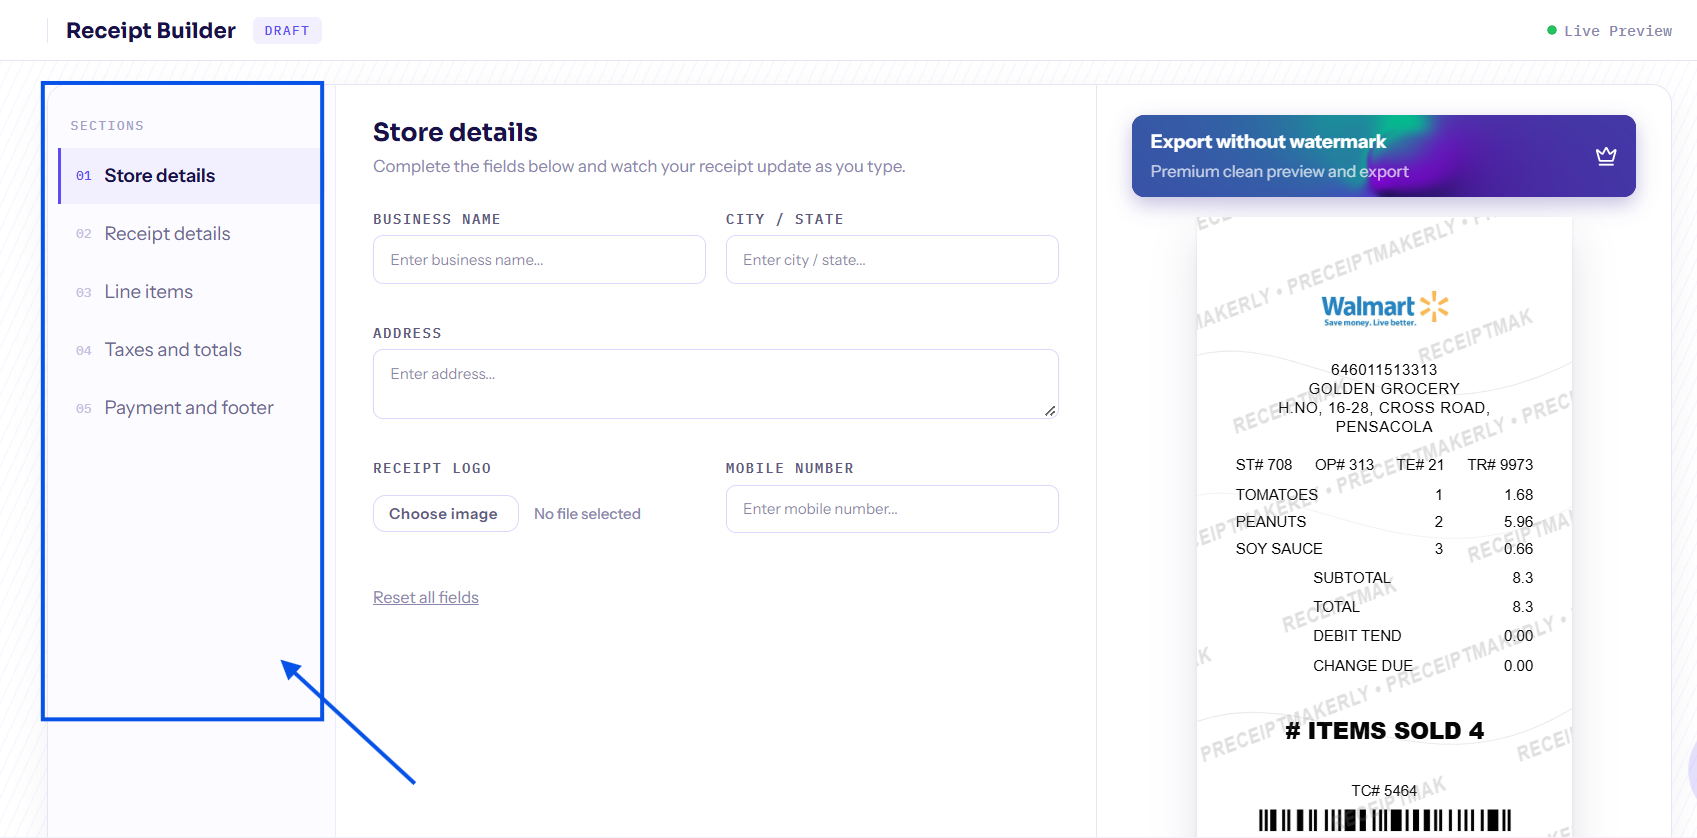This screenshot has width=1697, height=838.
Task: Click GOLDEN GROCERY name on receipt
Action: point(1384,389)
